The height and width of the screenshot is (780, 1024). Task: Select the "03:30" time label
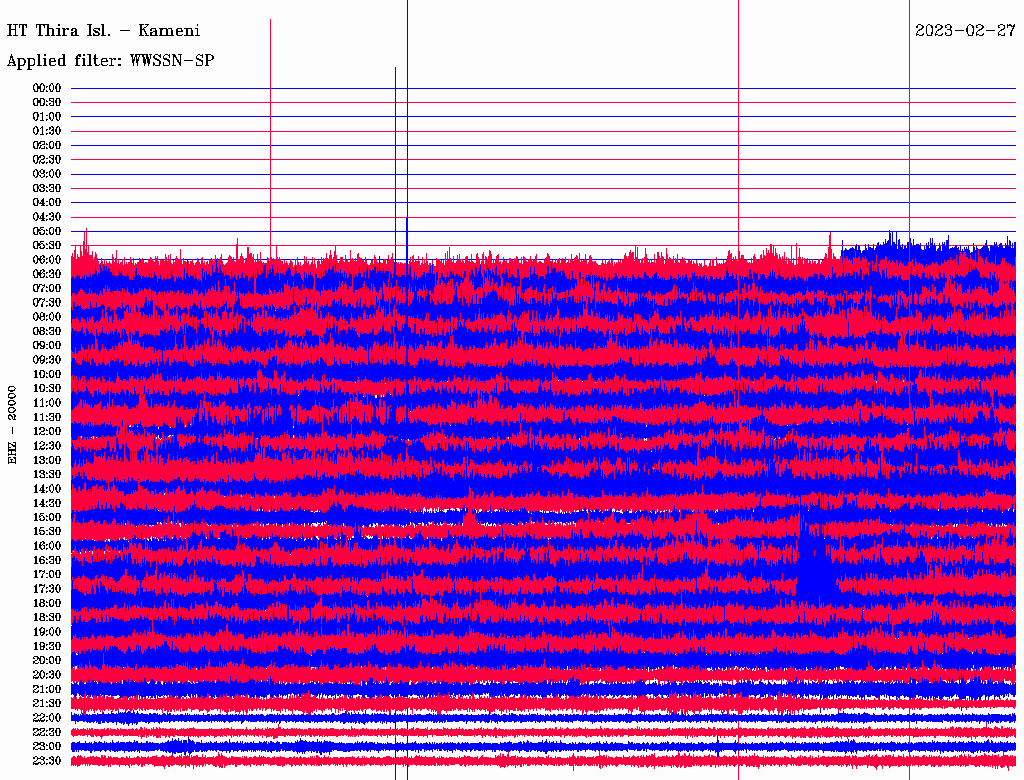(x=47, y=189)
